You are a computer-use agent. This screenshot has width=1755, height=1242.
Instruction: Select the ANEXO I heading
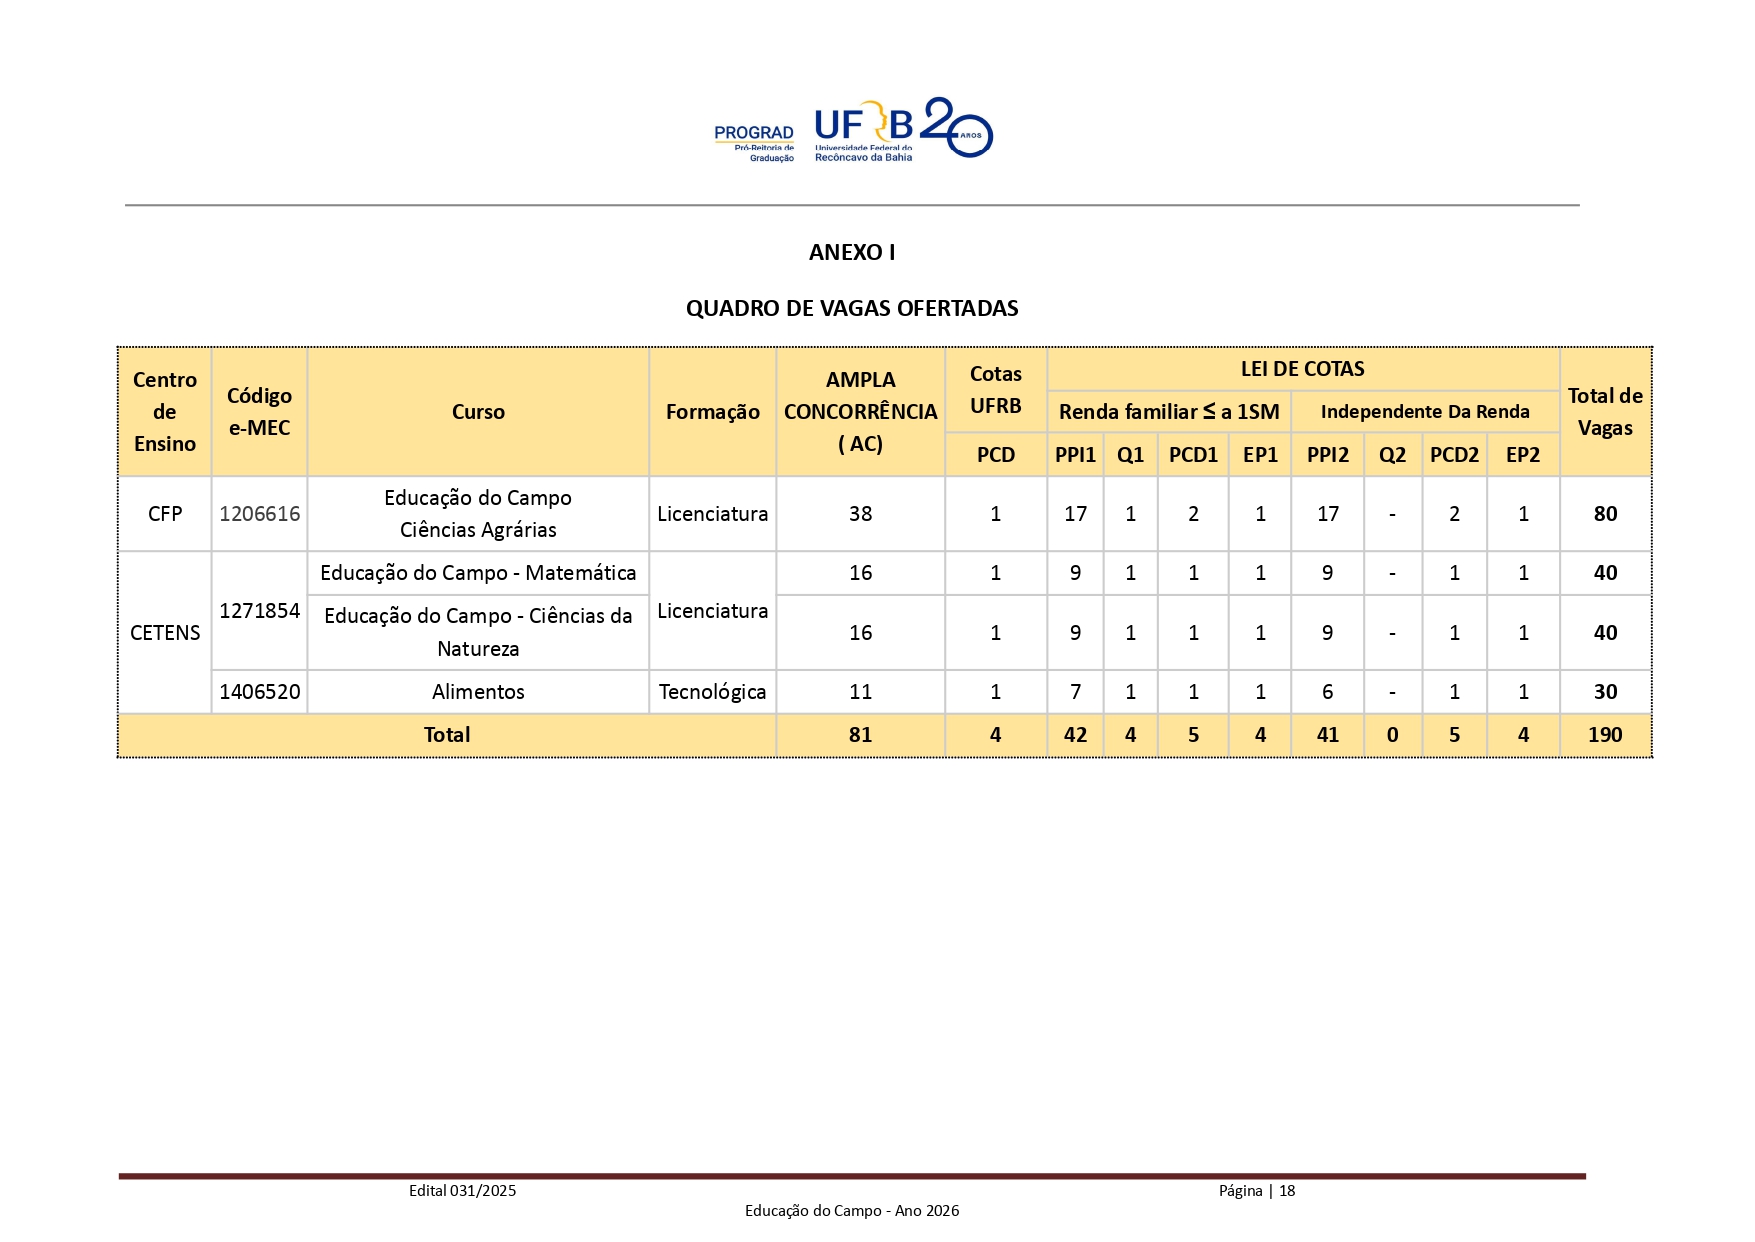tap(851, 253)
